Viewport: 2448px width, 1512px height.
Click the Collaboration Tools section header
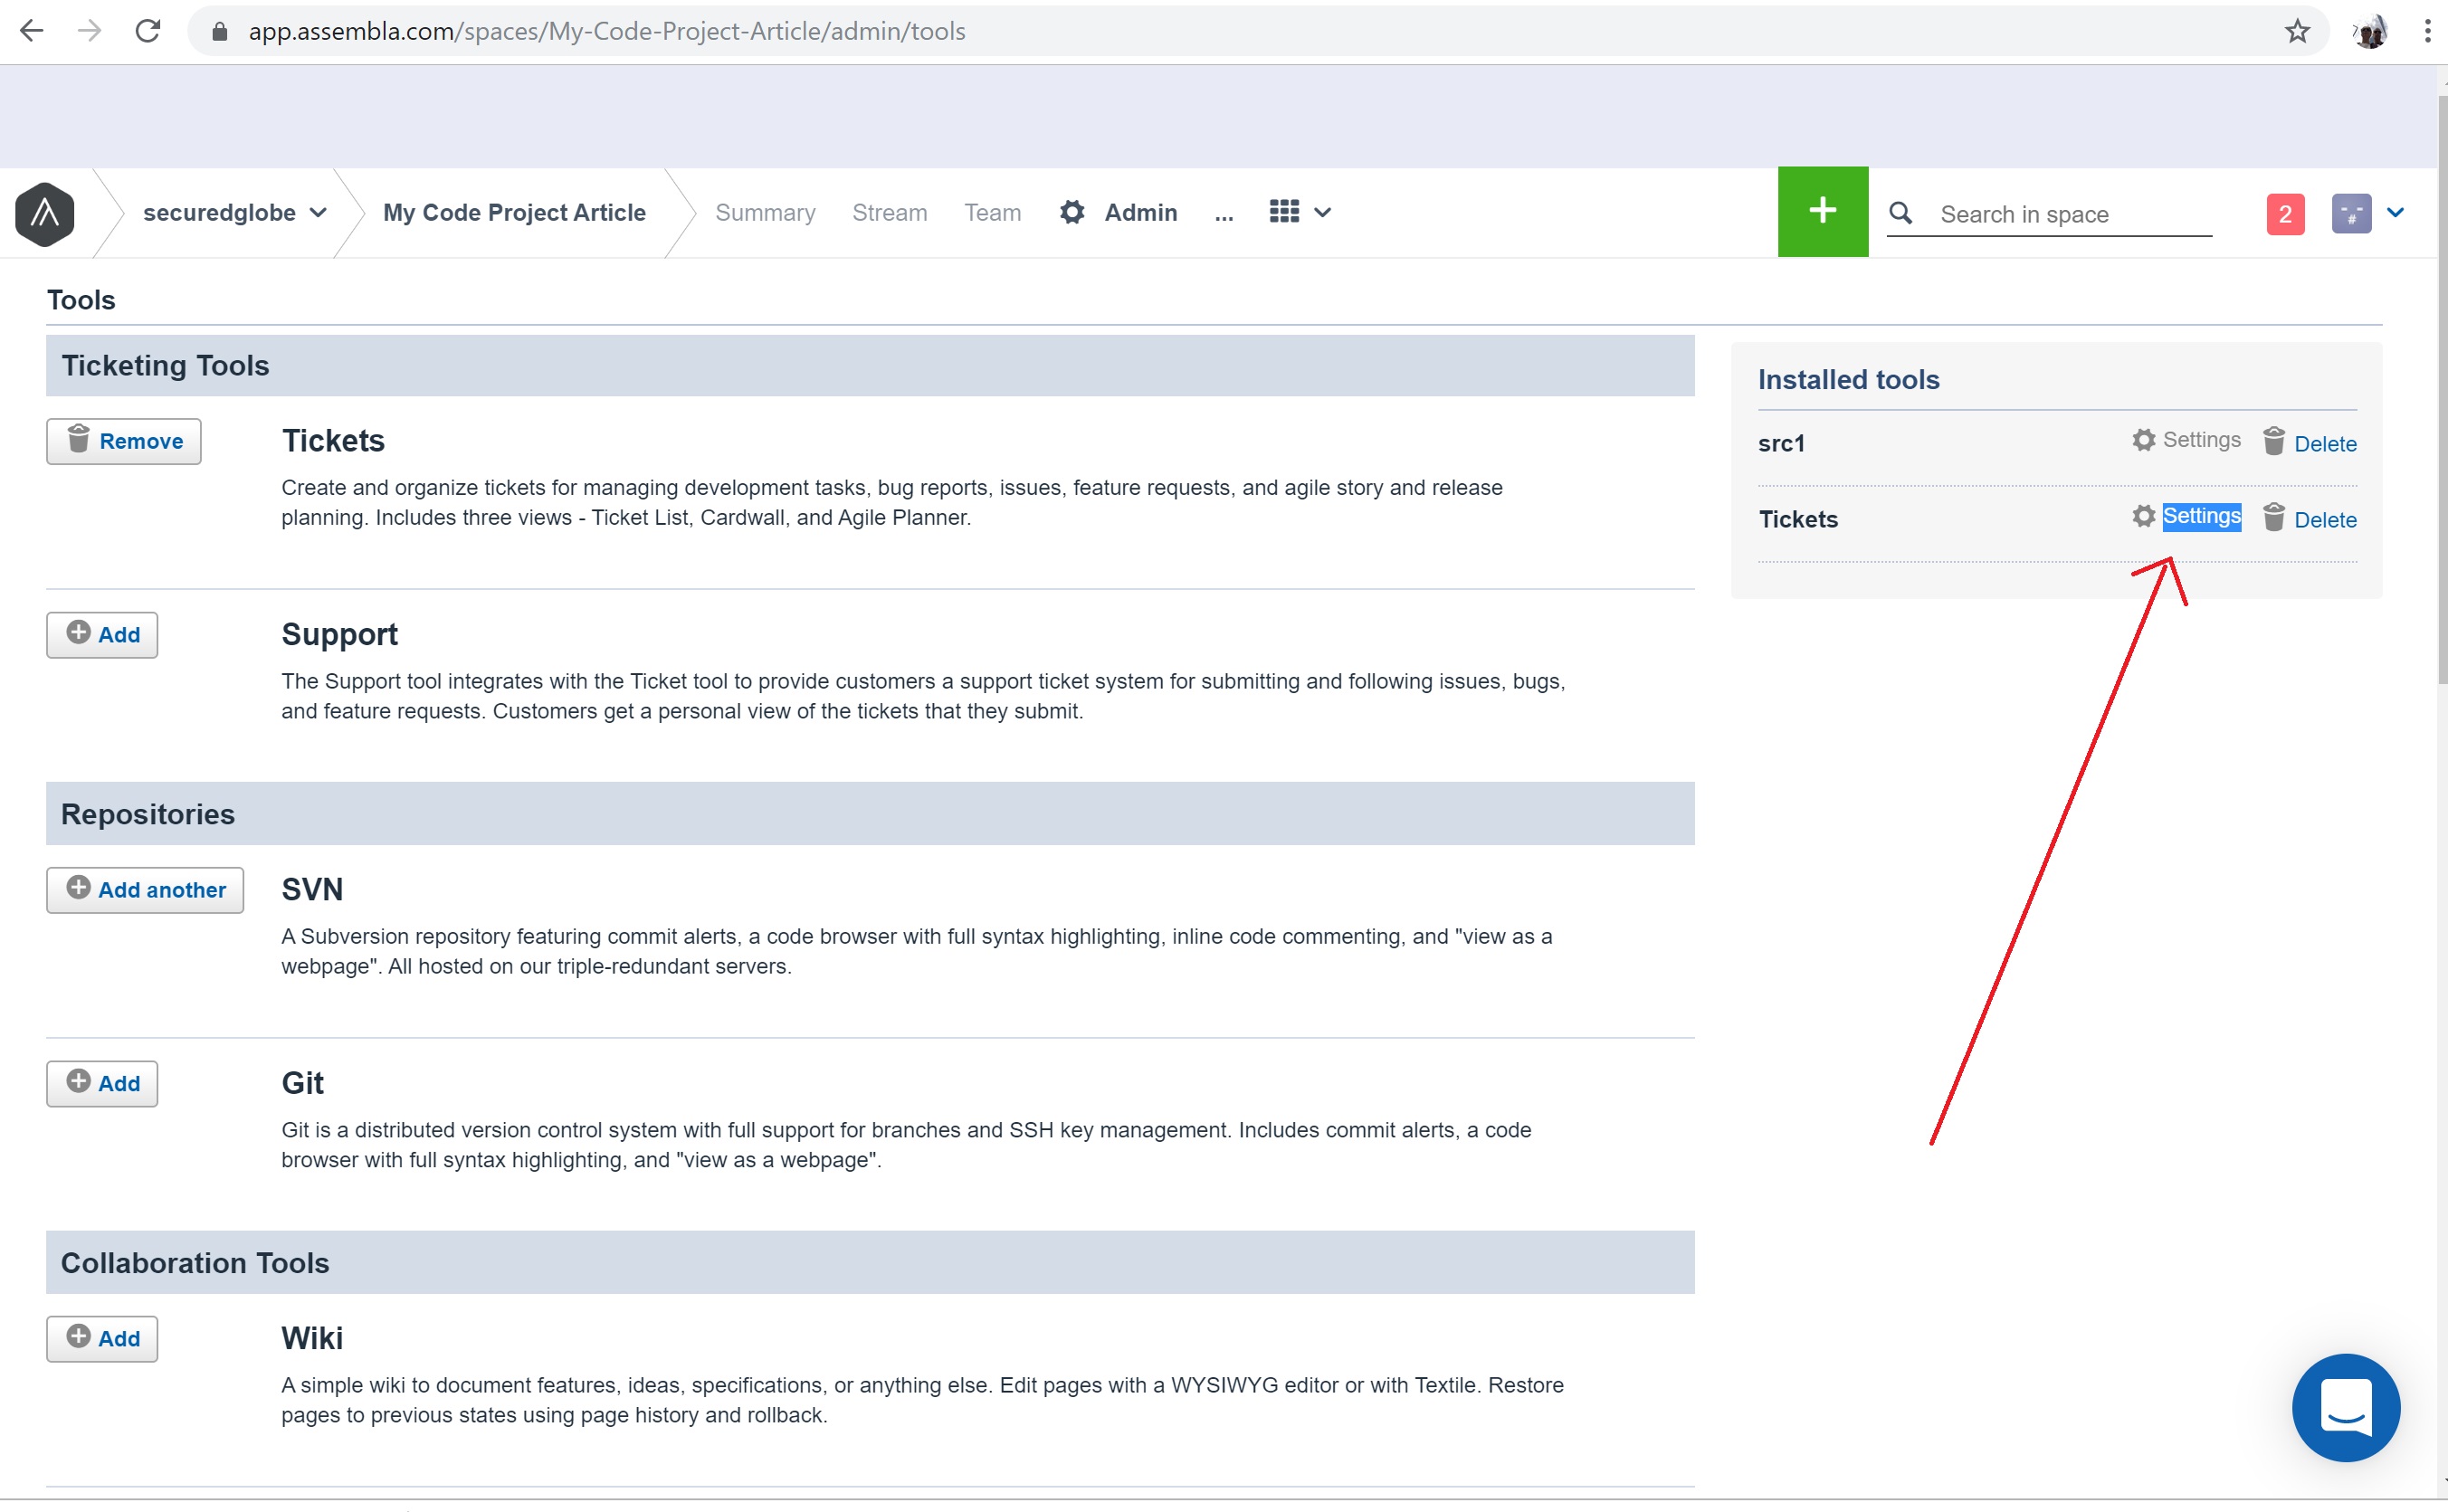(x=870, y=1262)
